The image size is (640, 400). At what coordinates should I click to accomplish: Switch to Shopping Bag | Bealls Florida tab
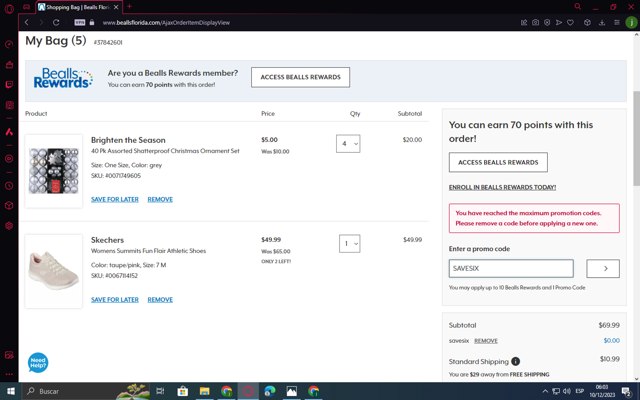tap(79, 7)
